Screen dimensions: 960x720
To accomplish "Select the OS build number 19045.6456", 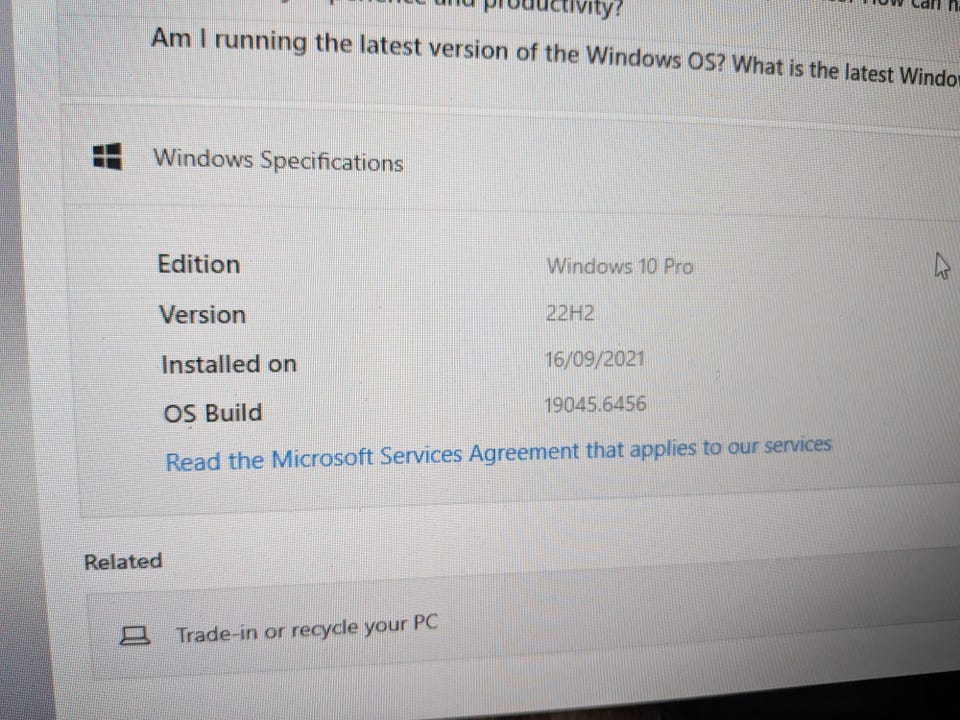I will (595, 404).
